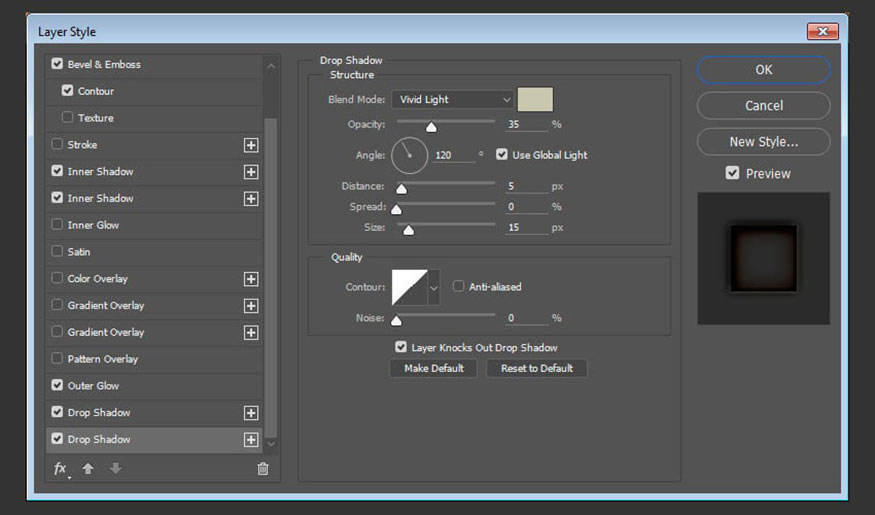This screenshot has height=515, width=875.
Task: Delete the effect with the trash icon
Action: tap(263, 469)
